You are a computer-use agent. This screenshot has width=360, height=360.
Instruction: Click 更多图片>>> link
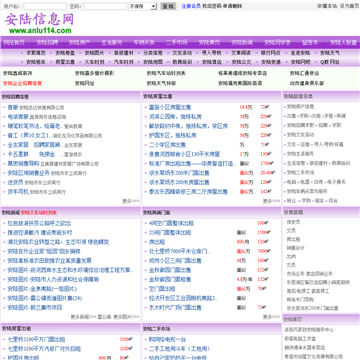[127, 317]
